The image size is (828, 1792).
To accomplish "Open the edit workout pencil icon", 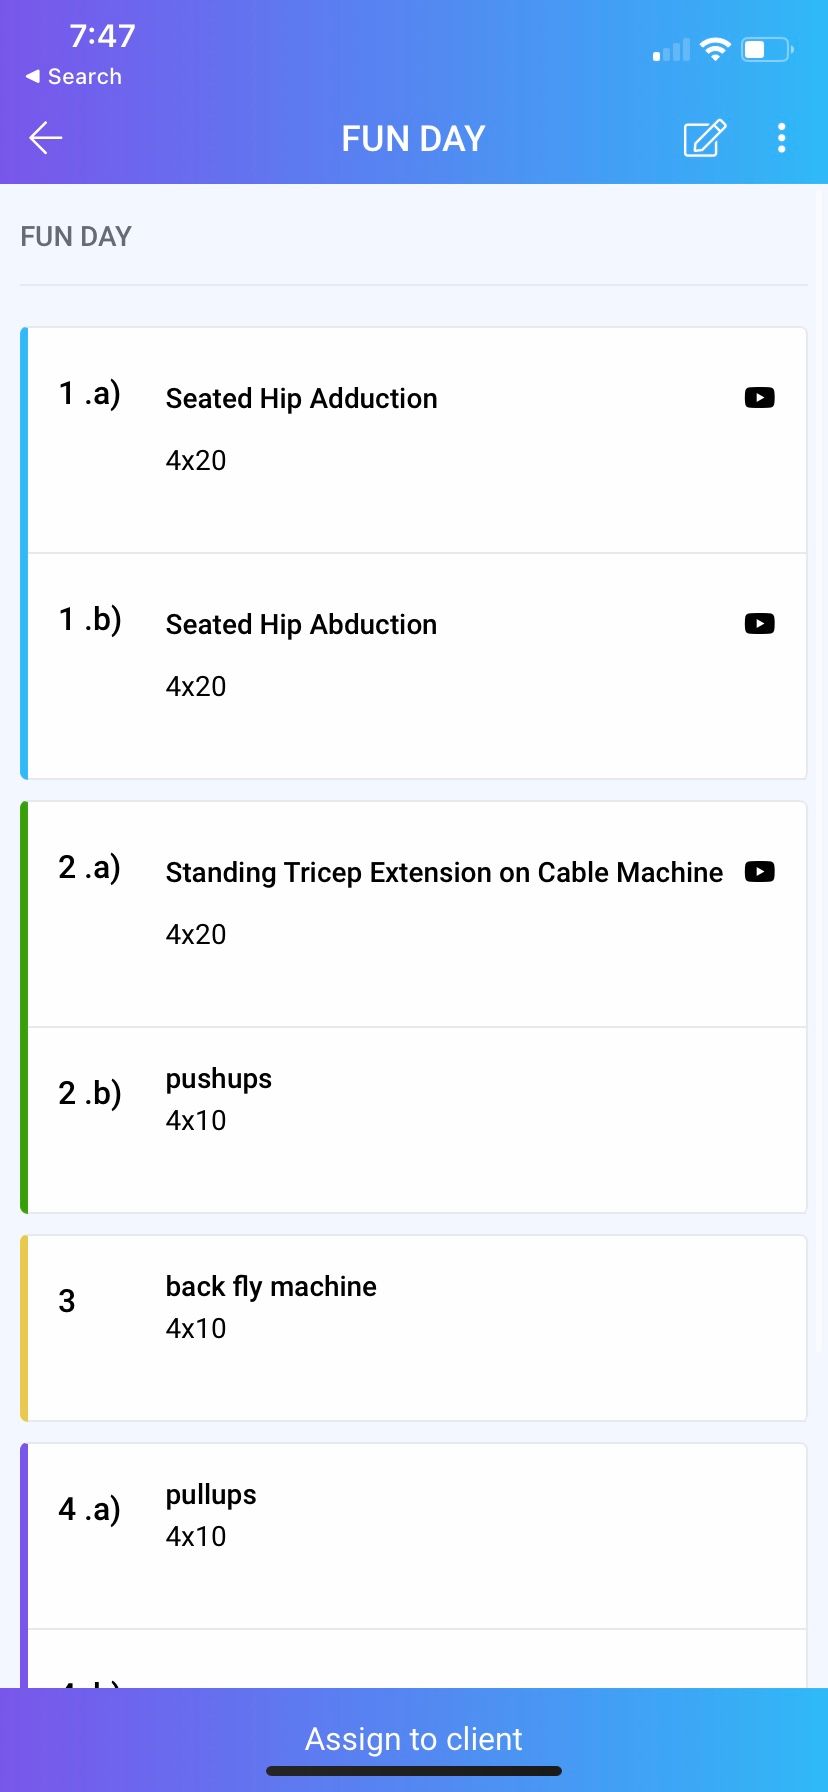I will coord(704,138).
